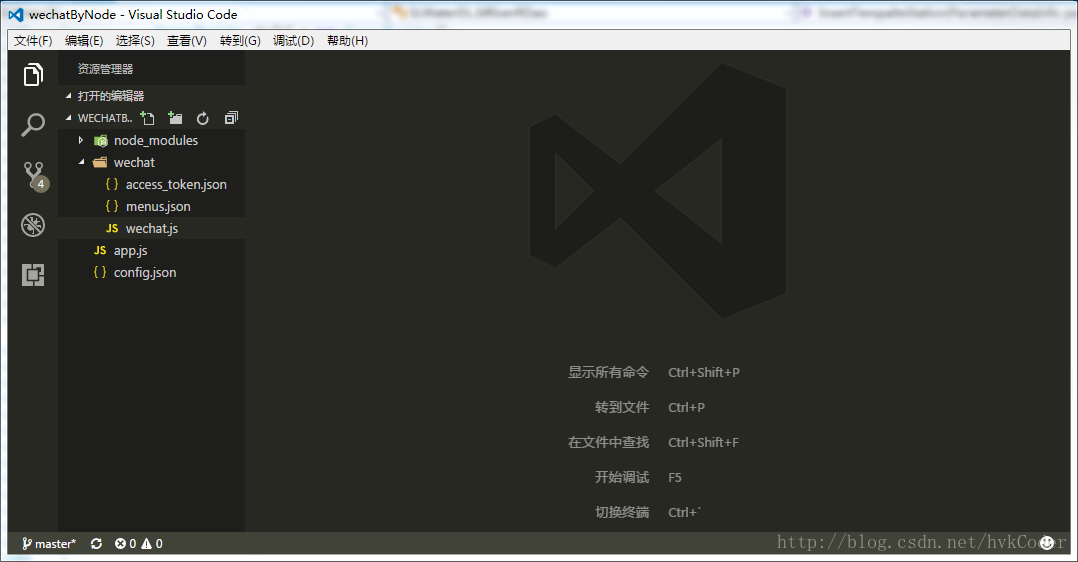Click 显示所有命令 shortcut hint

click(608, 372)
